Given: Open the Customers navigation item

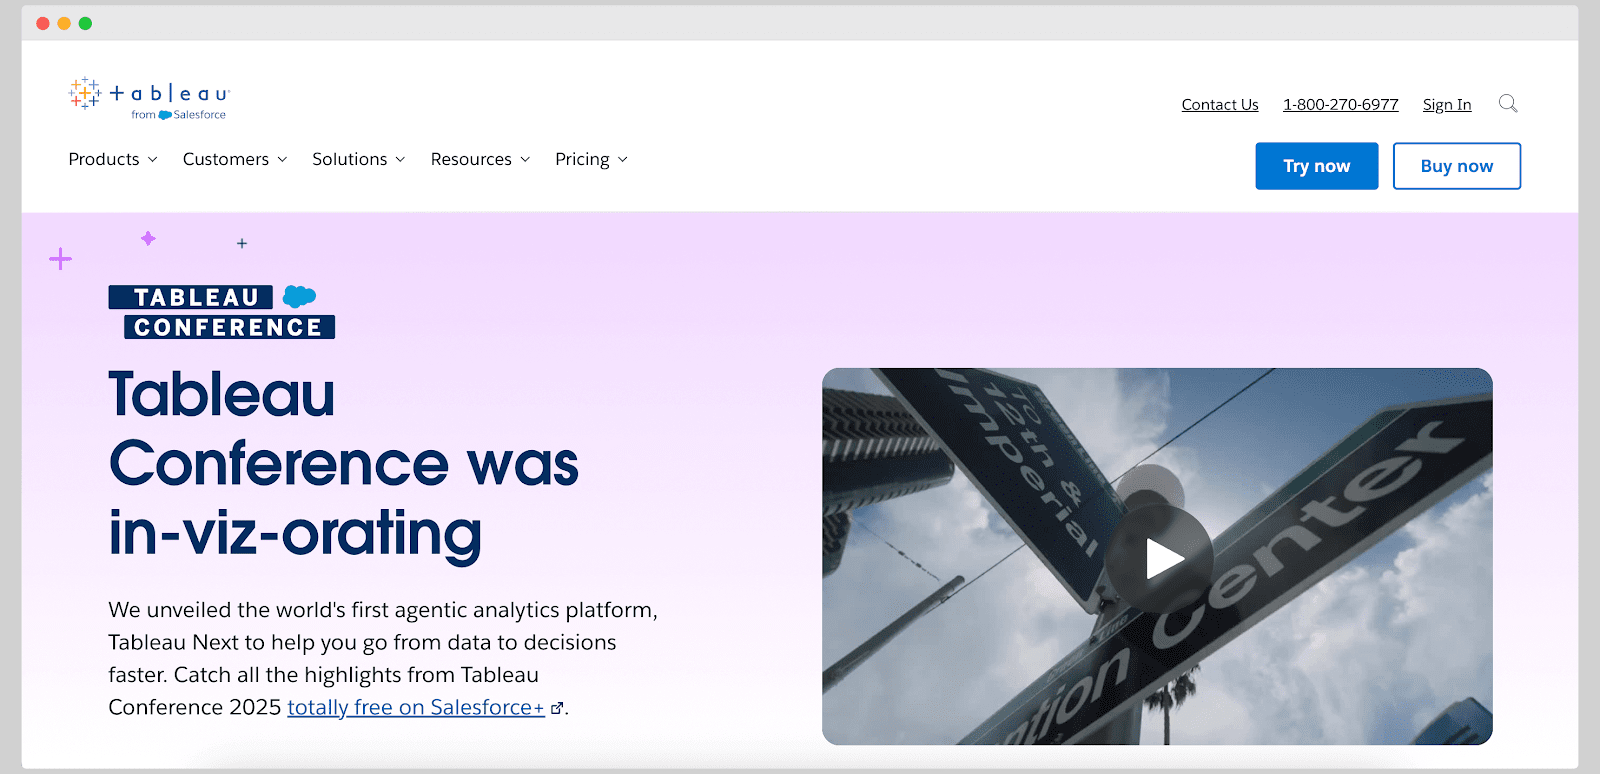Looking at the screenshot, I should click(226, 159).
